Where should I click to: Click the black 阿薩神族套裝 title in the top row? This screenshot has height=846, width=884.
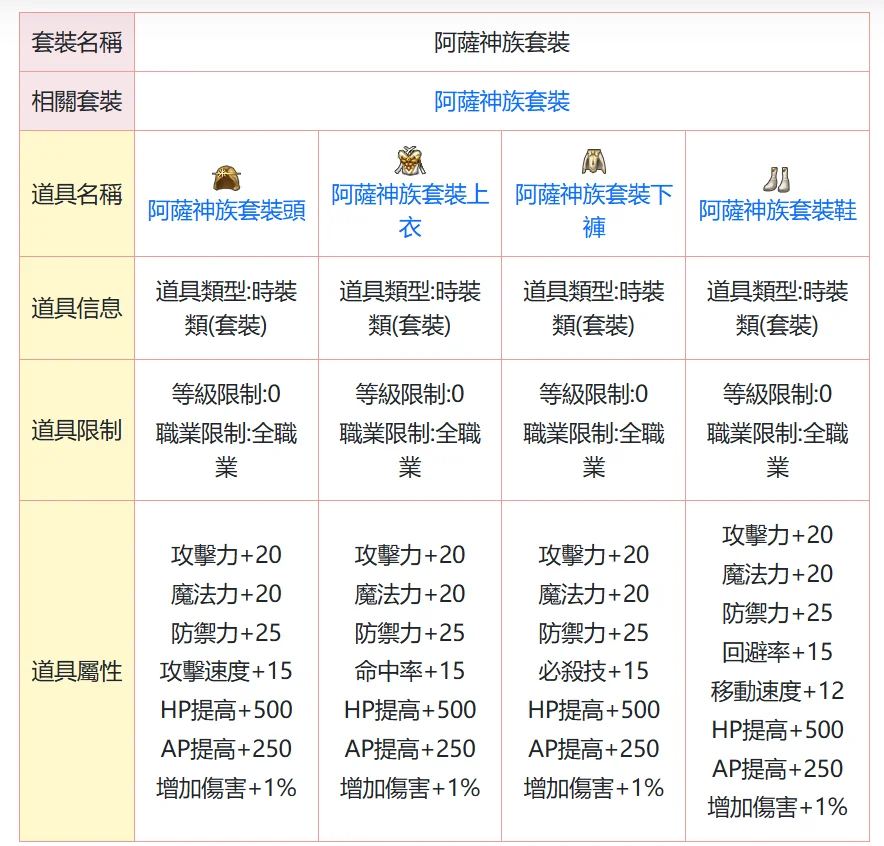click(x=502, y=42)
